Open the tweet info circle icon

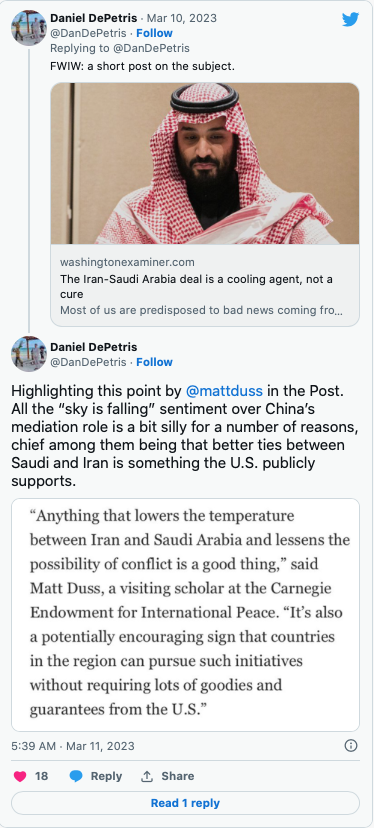pyautogui.click(x=351, y=746)
